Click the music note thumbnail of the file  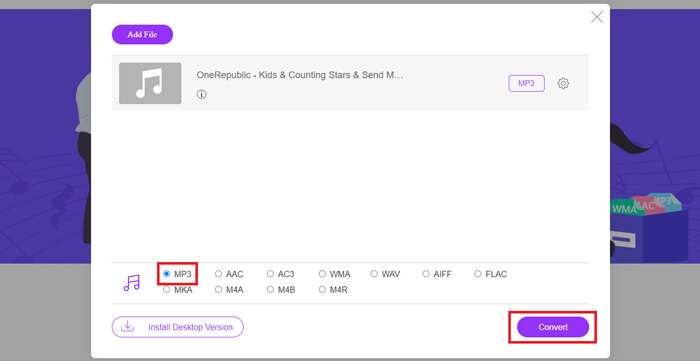pos(150,83)
